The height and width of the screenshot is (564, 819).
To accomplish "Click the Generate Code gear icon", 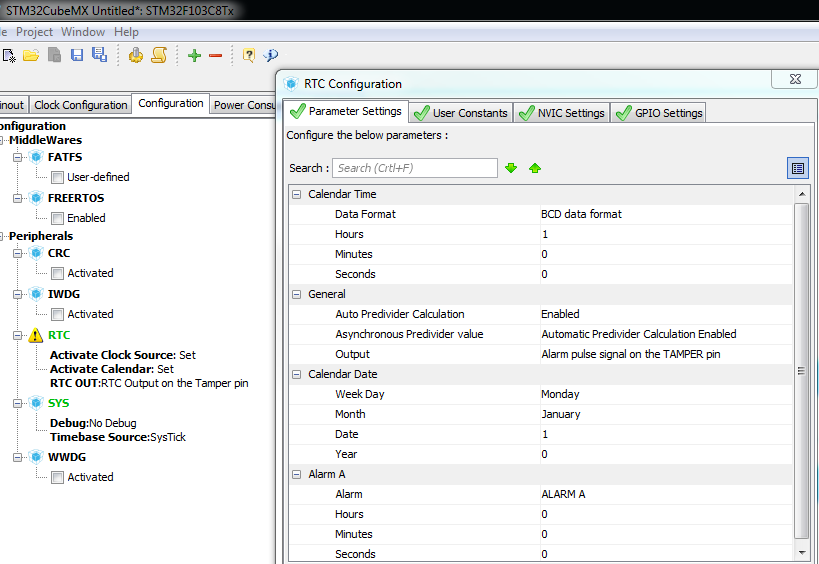I will coord(136,55).
